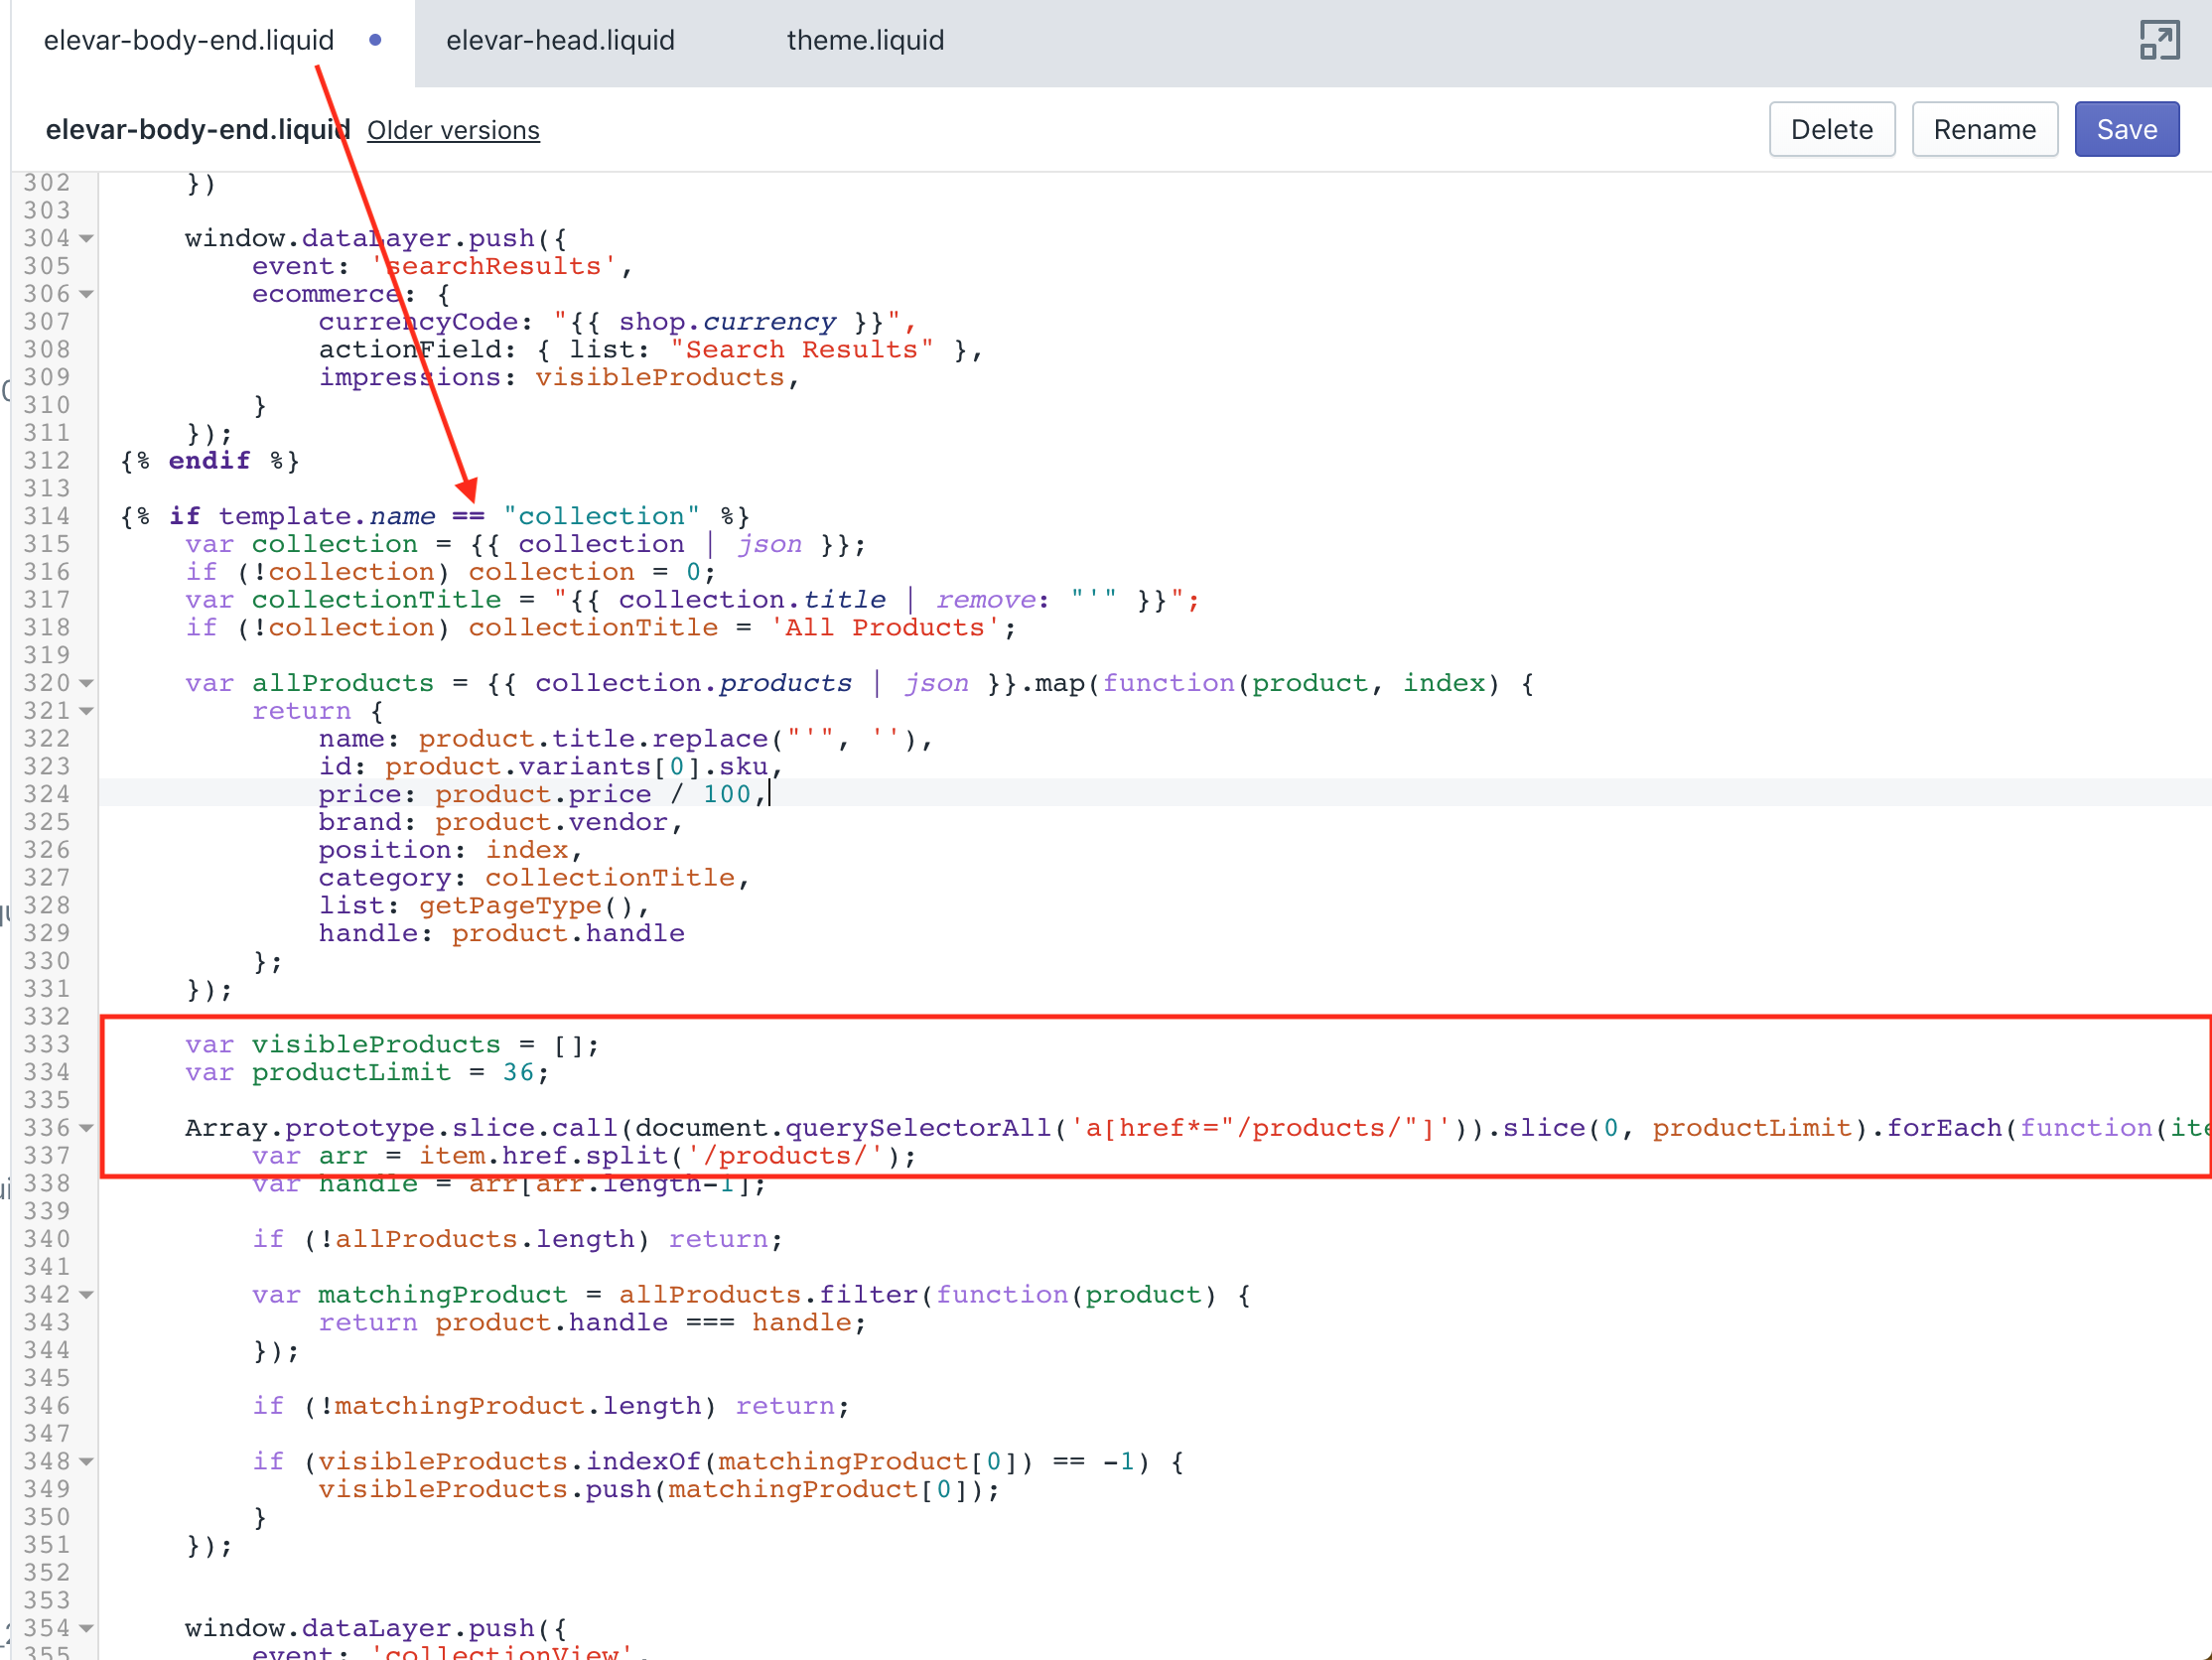Fold the forEach block at line 336
This screenshot has height=1660, width=2212.
tap(87, 1128)
